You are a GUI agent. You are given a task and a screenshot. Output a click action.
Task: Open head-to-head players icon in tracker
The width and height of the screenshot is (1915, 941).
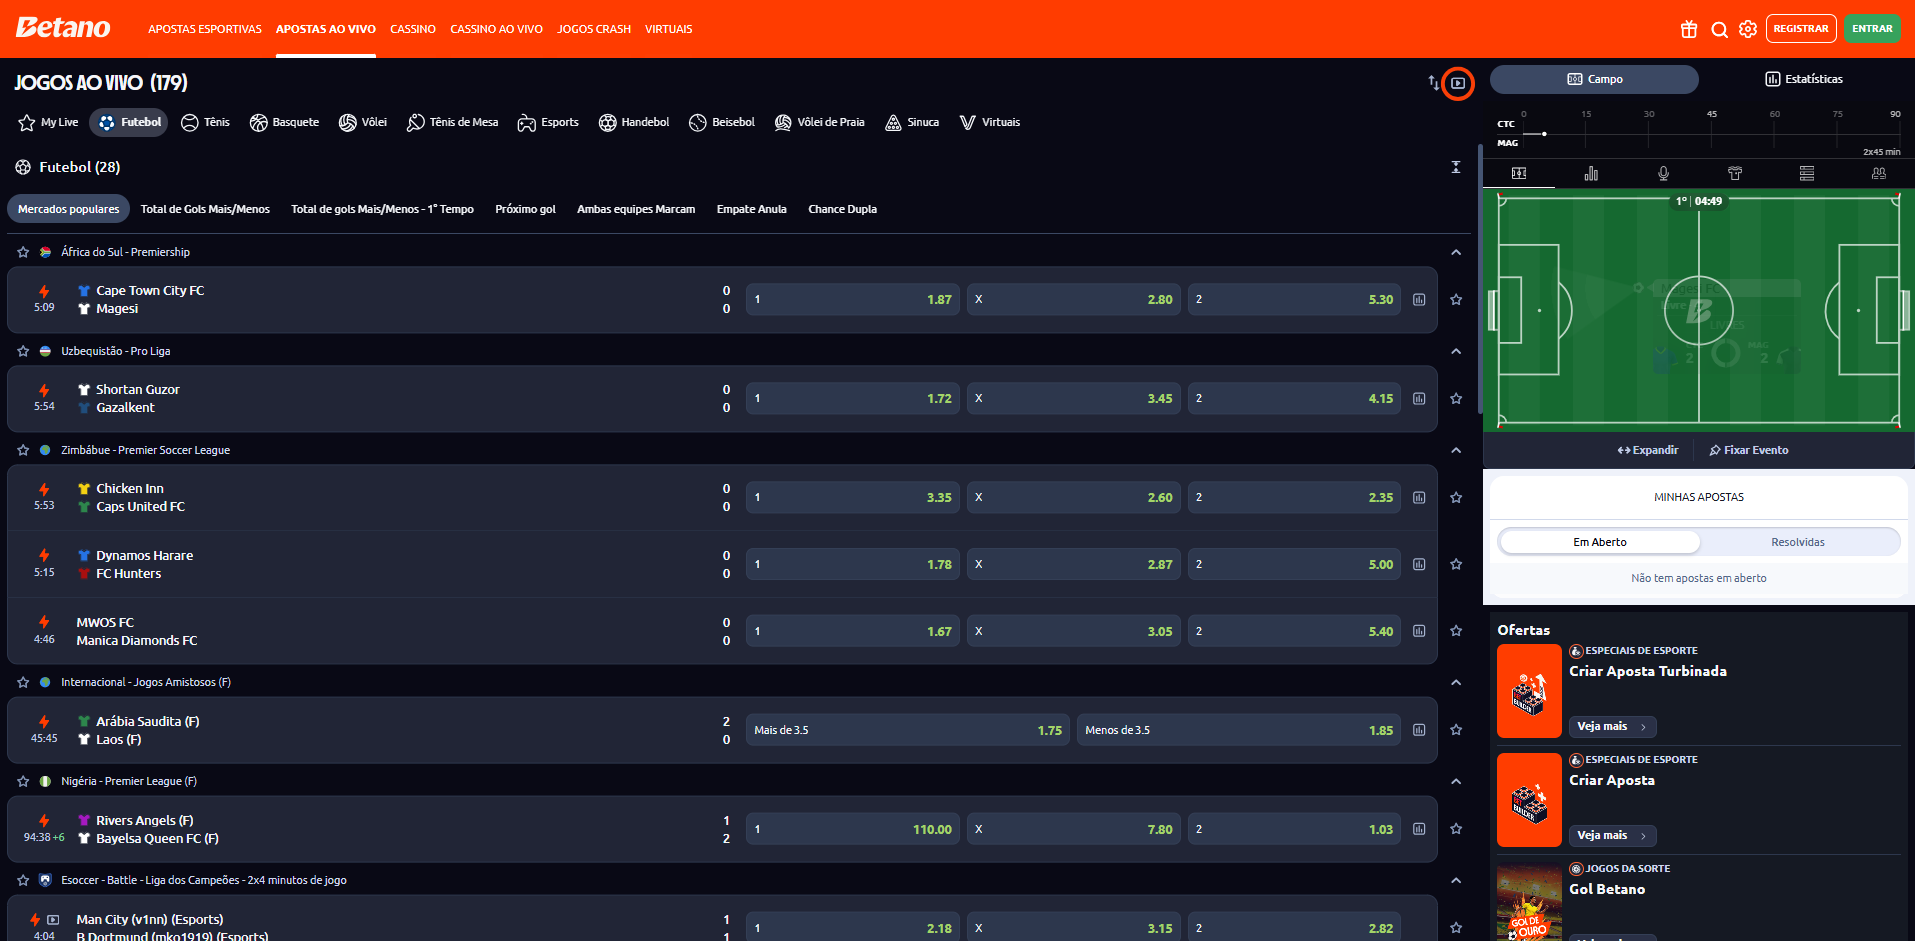click(1879, 173)
